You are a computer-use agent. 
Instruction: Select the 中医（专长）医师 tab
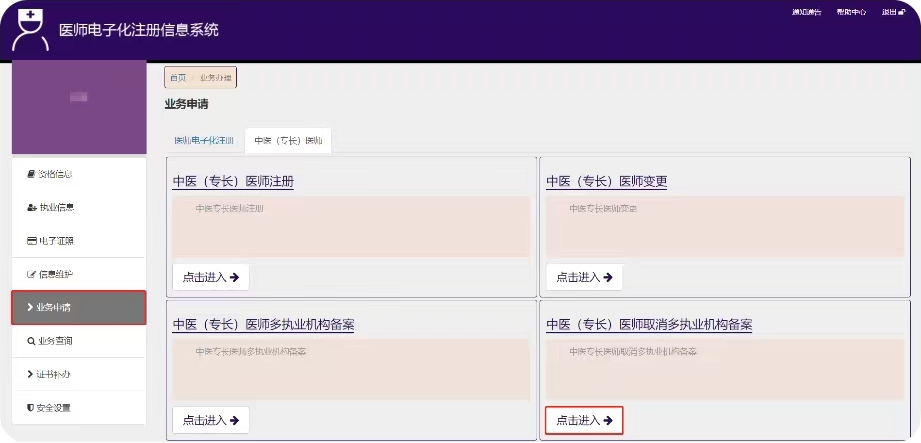[x=288, y=141]
